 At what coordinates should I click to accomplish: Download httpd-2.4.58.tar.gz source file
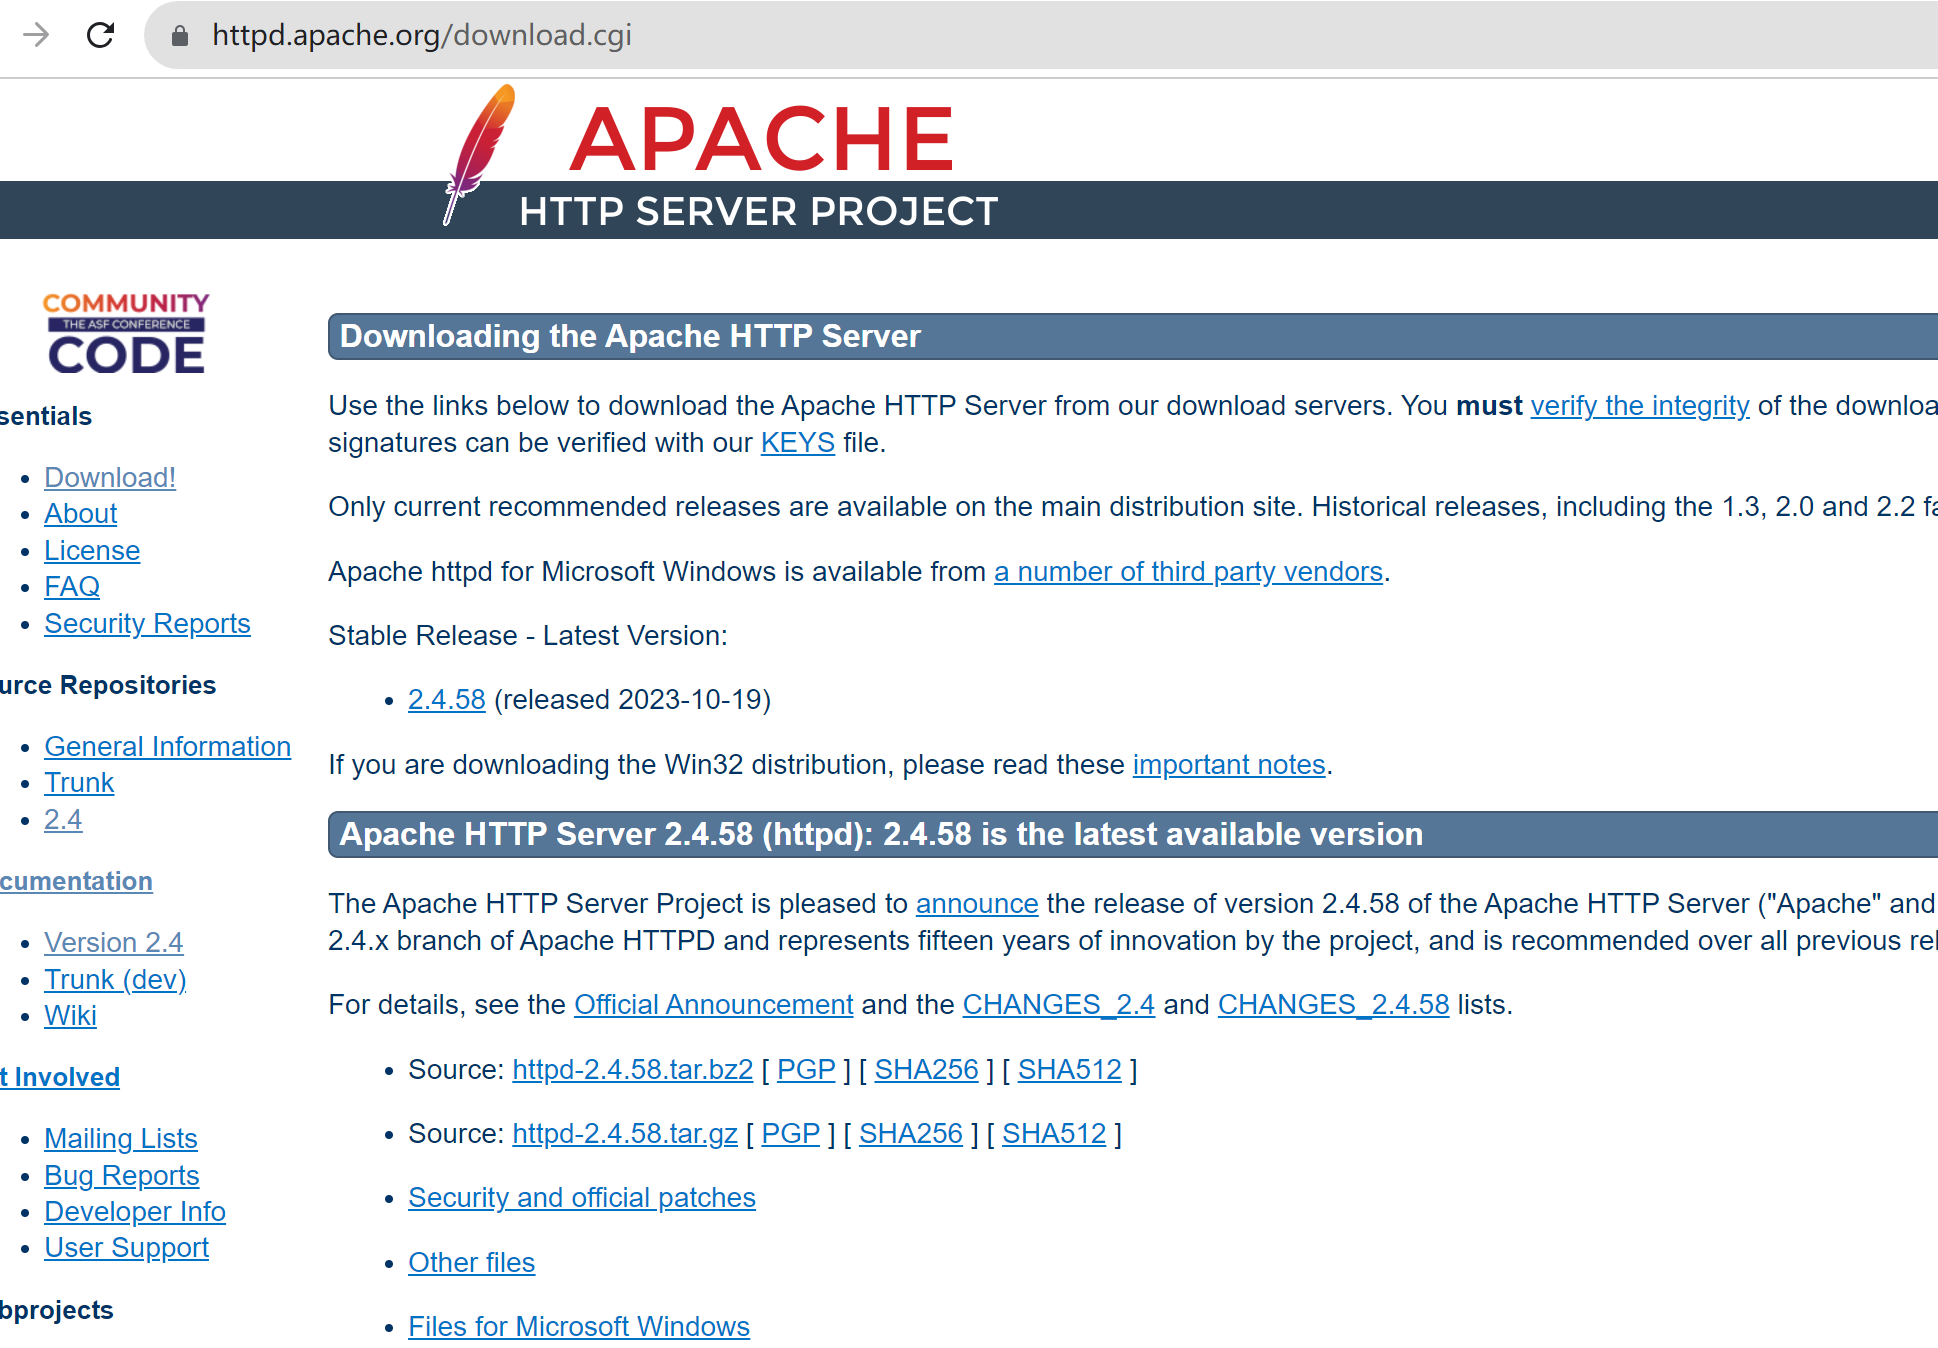624,1134
